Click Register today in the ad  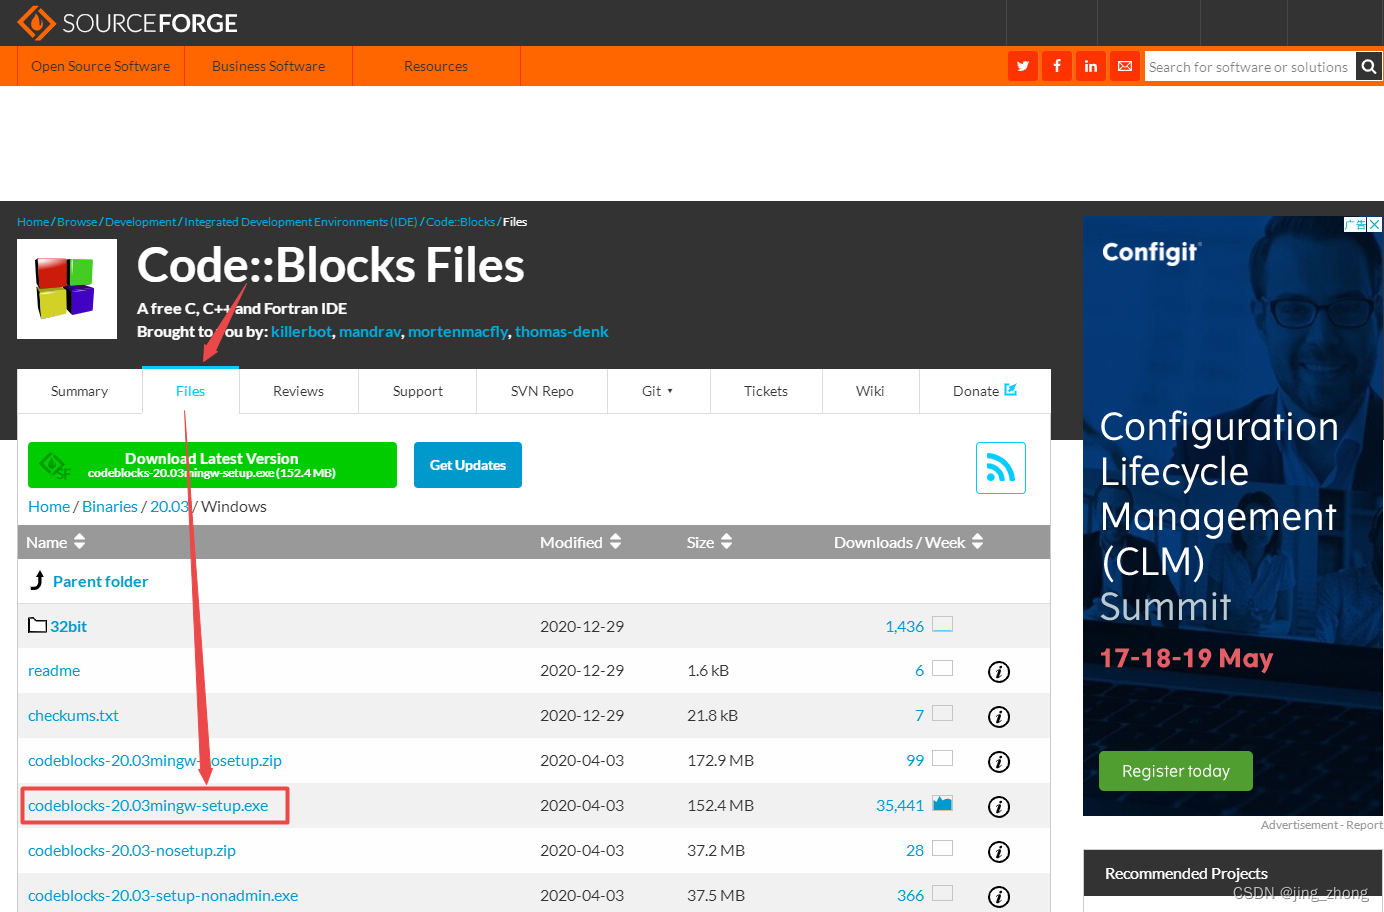1176,771
